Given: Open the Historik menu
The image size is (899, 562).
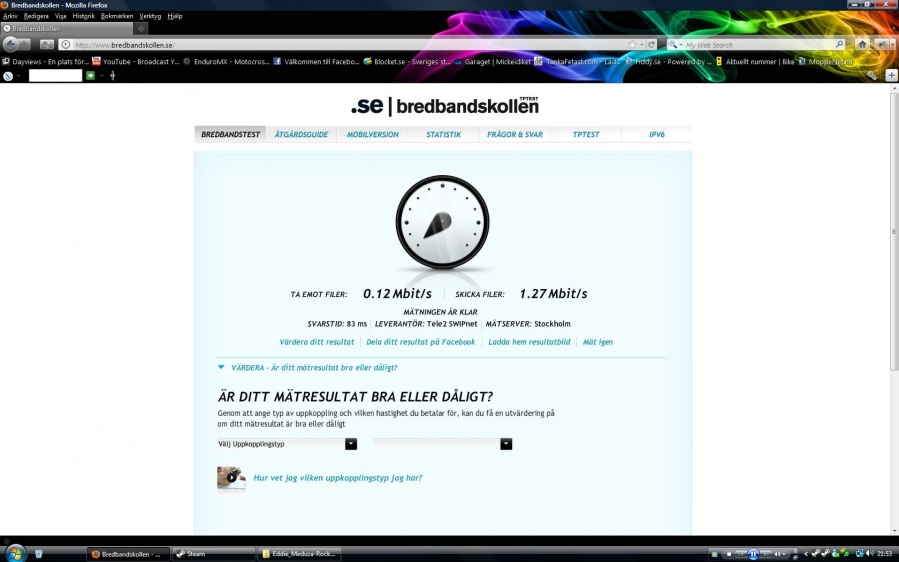Looking at the screenshot, I should tap(84, 16).
